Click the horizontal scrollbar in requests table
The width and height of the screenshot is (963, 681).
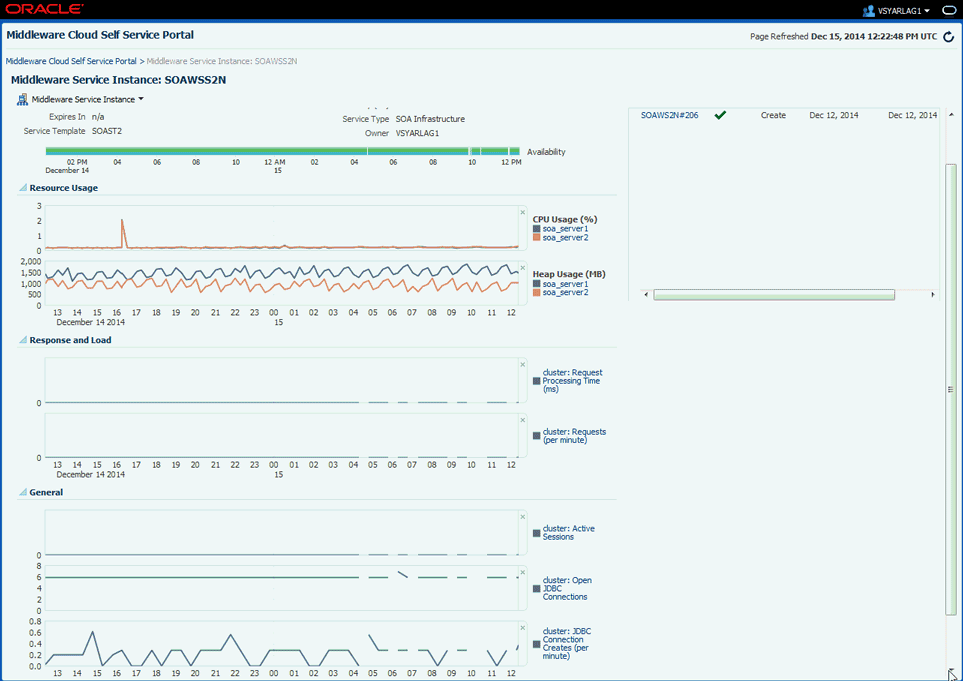pos(774,295)
